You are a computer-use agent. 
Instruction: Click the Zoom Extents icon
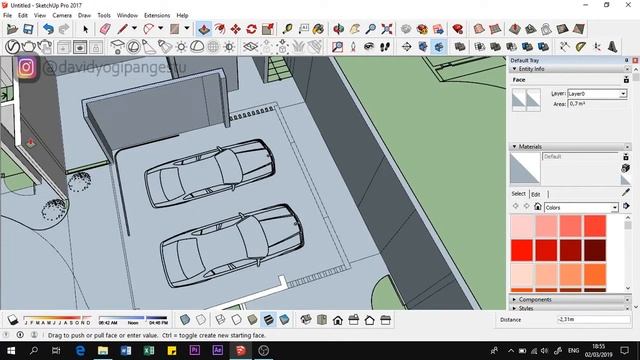(387, 29)
